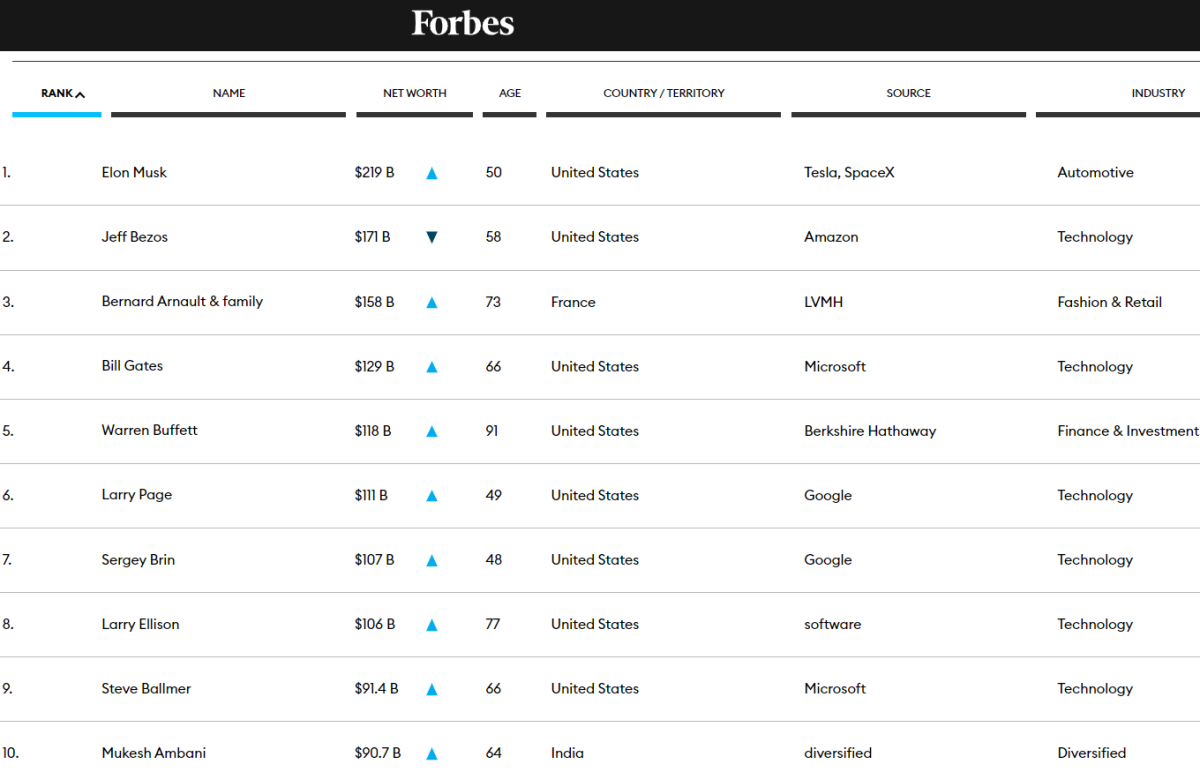Sort the list by Name column

(x=228, y=93)
